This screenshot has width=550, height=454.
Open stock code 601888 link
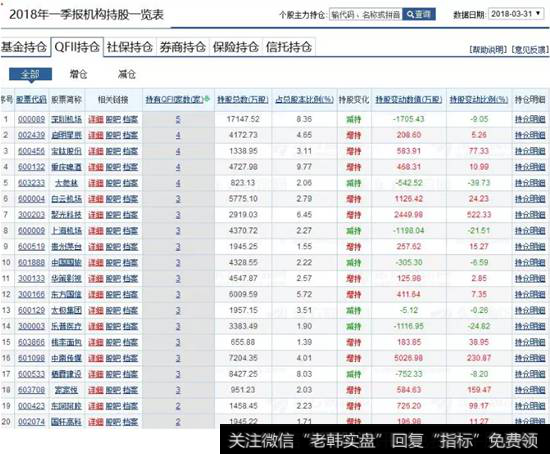pos(32,262)
